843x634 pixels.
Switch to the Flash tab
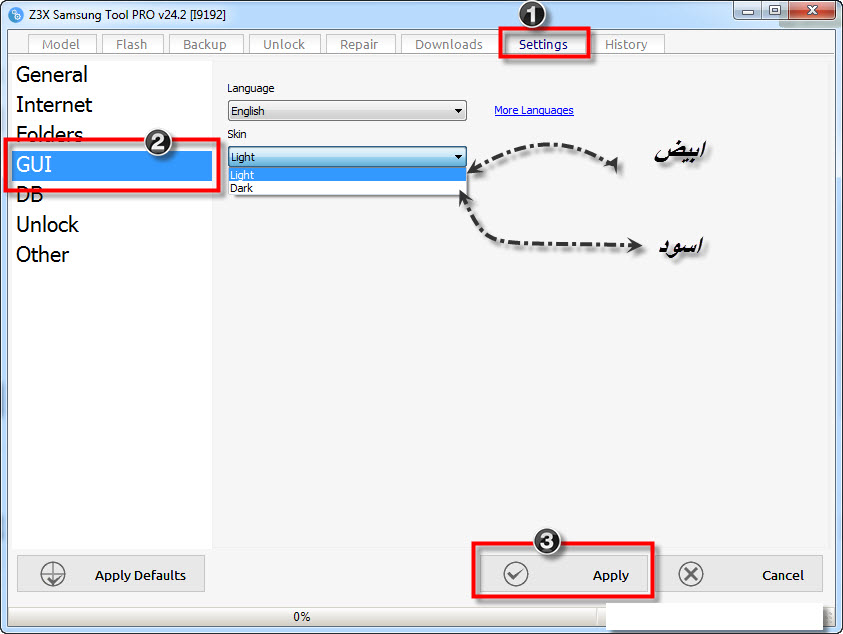click(132, 44)
